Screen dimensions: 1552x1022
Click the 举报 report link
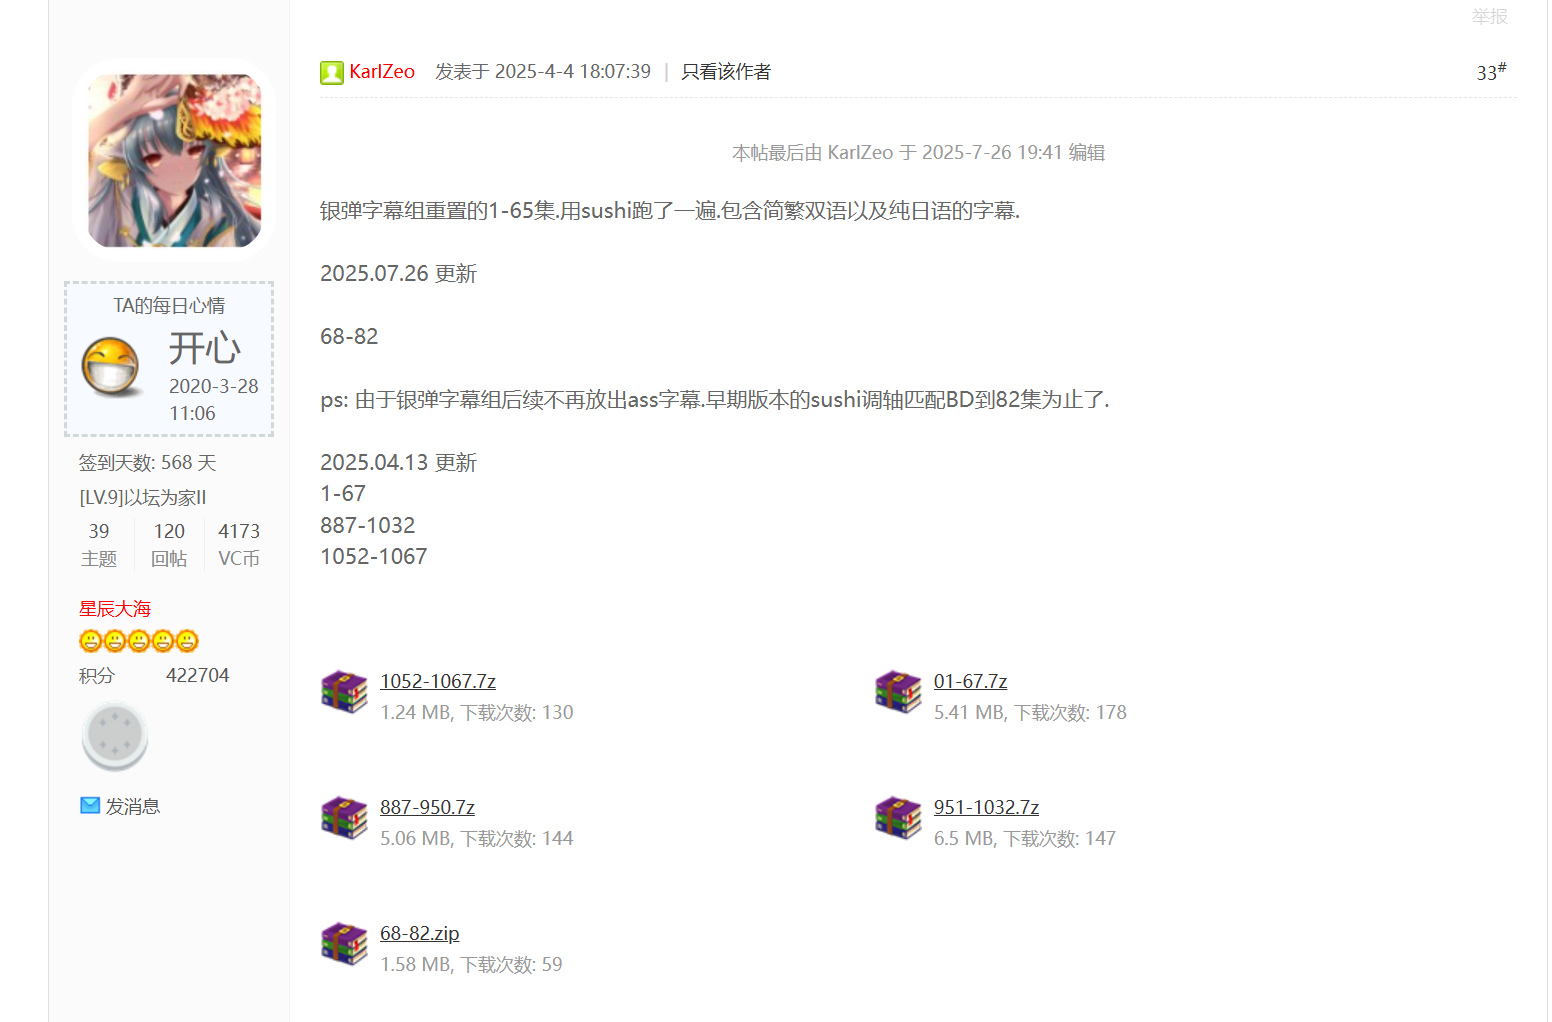(x=1489, y=16)
